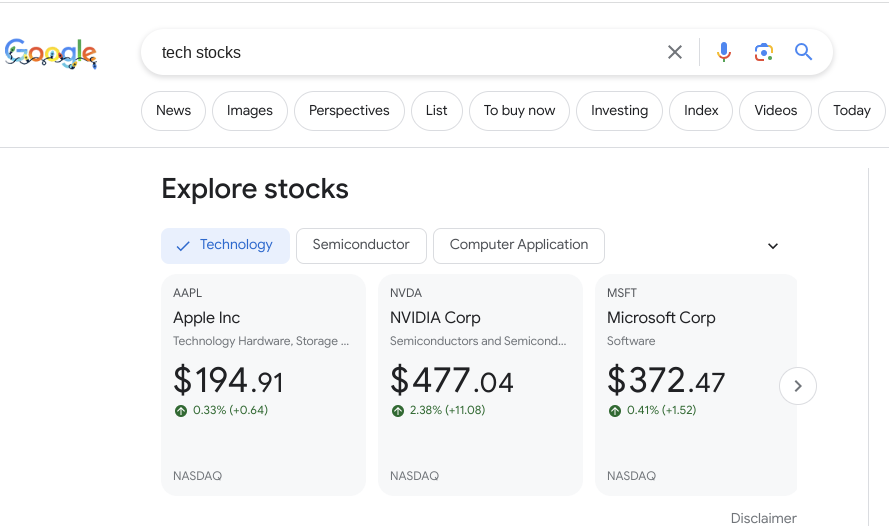The height and width of the screenshot is (526, 889).
Task: Choose the Today filter chip
Action: click(852, 111)
